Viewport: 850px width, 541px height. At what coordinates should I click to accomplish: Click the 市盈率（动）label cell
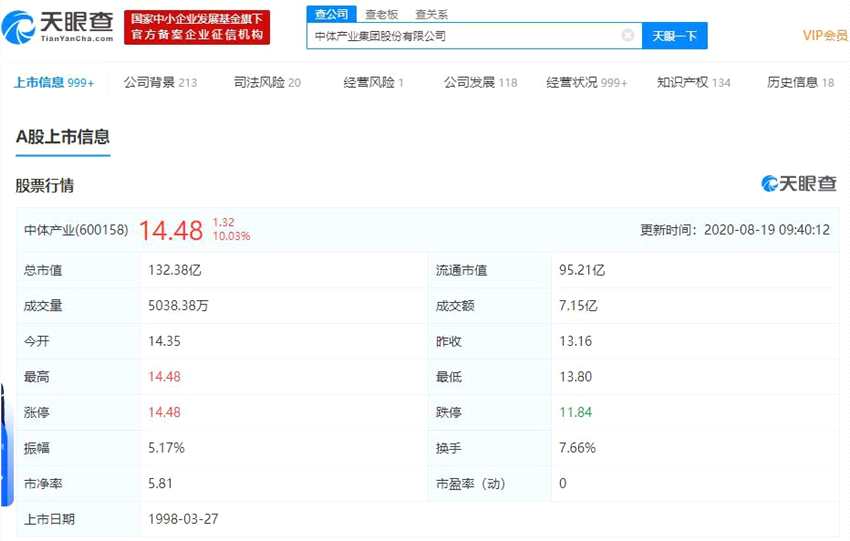tap(490, 484)
